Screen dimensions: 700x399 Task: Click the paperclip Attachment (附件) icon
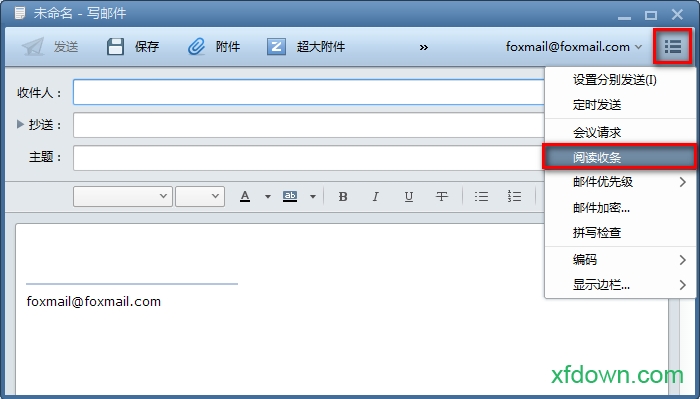tap(196, 46)
